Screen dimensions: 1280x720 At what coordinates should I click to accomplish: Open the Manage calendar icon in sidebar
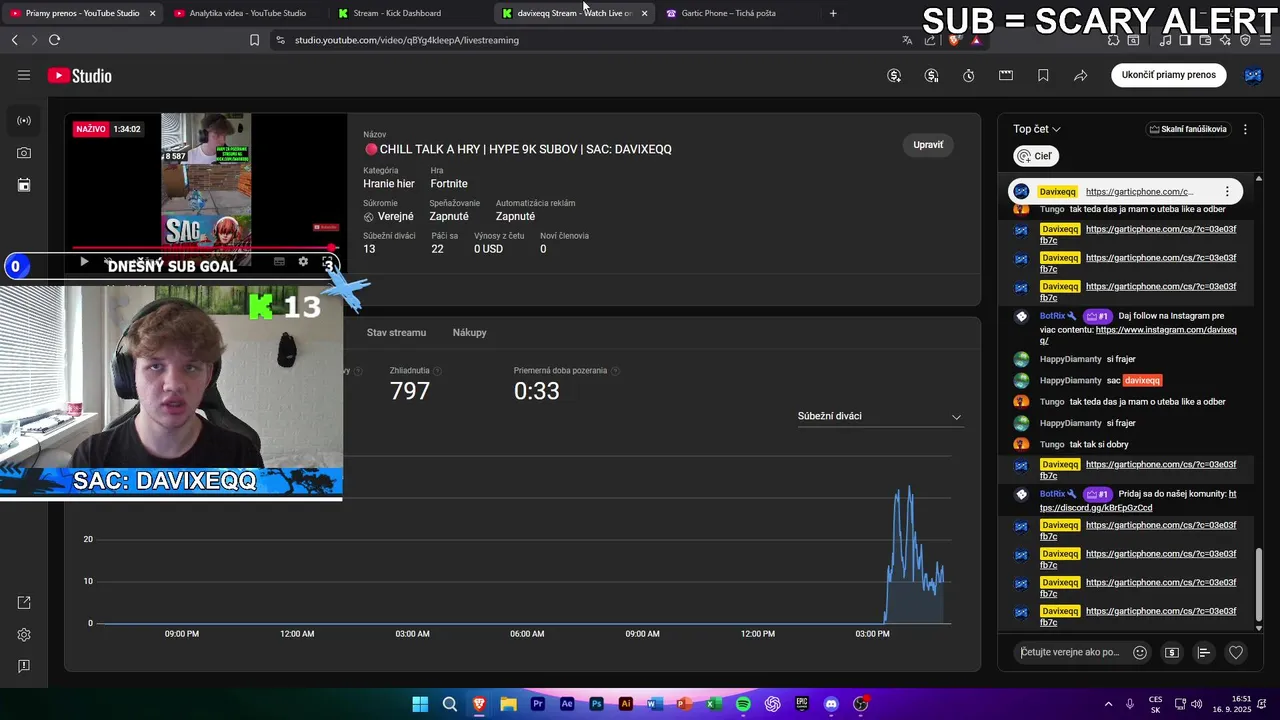pos(24,185)
